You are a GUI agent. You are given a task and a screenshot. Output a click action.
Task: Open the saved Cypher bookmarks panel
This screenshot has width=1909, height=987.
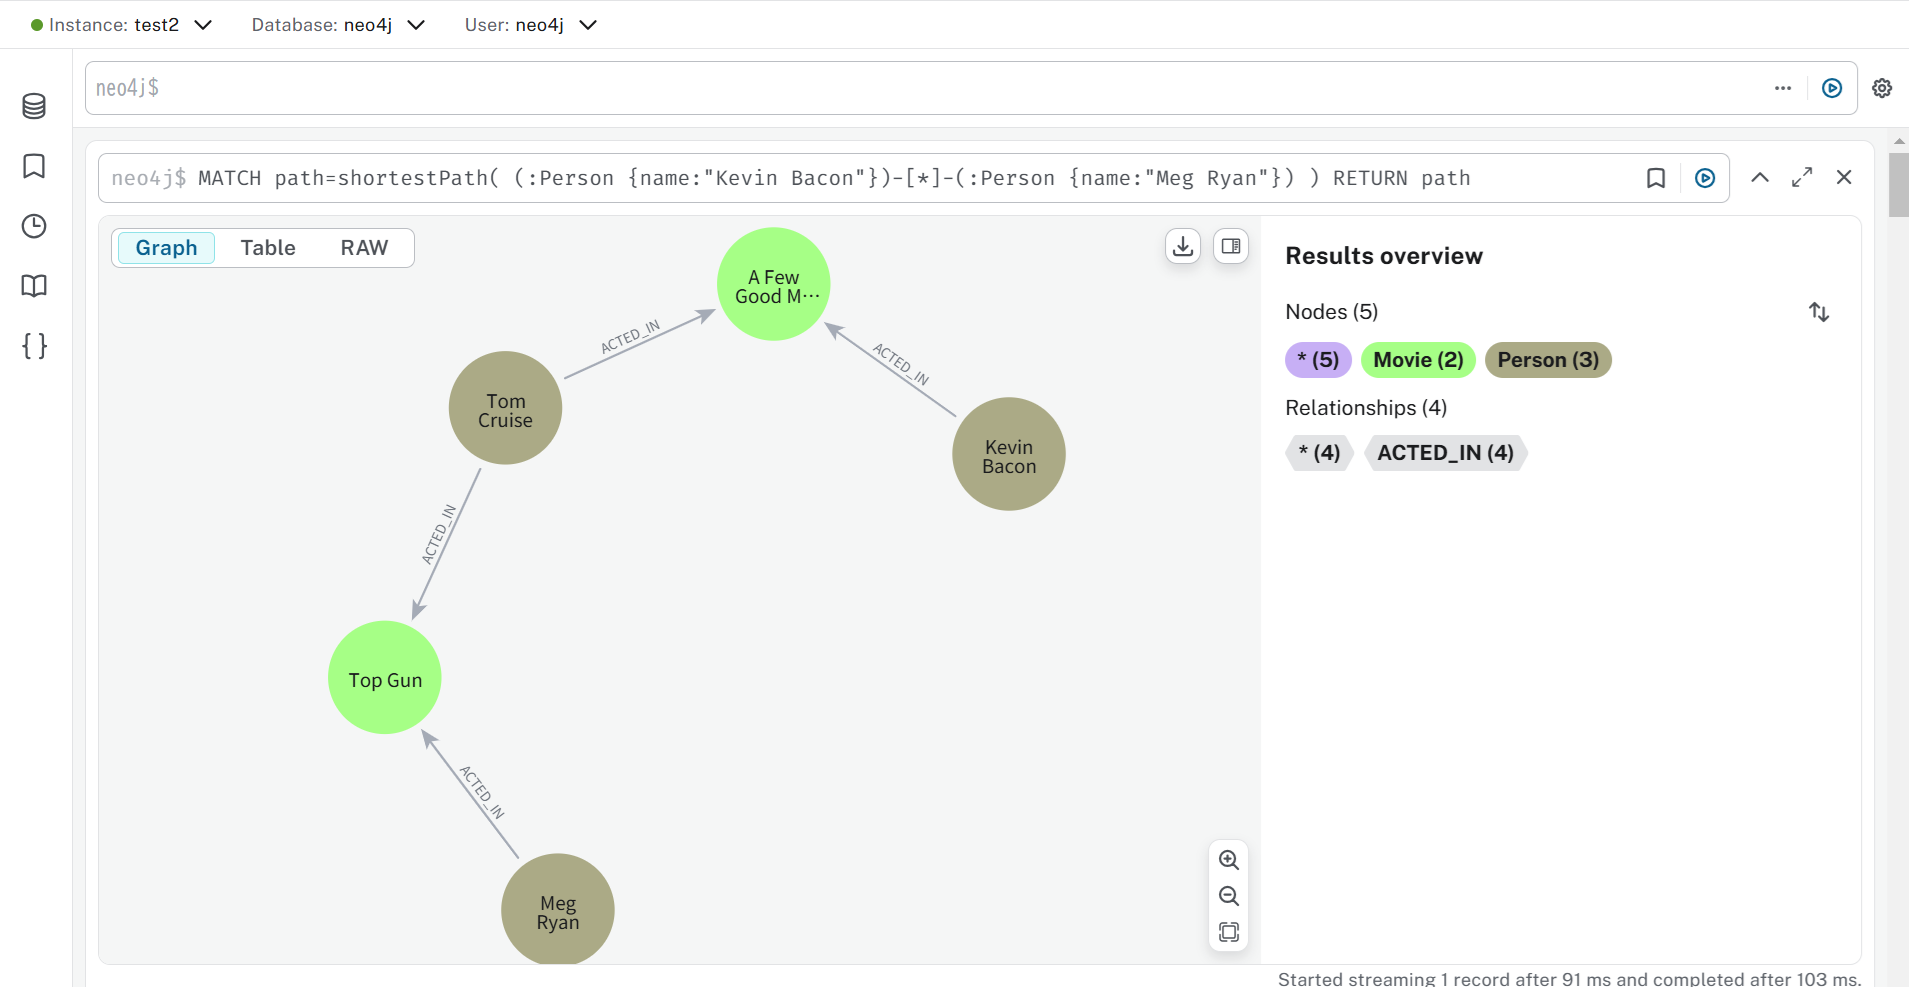(x=33, y=167)
